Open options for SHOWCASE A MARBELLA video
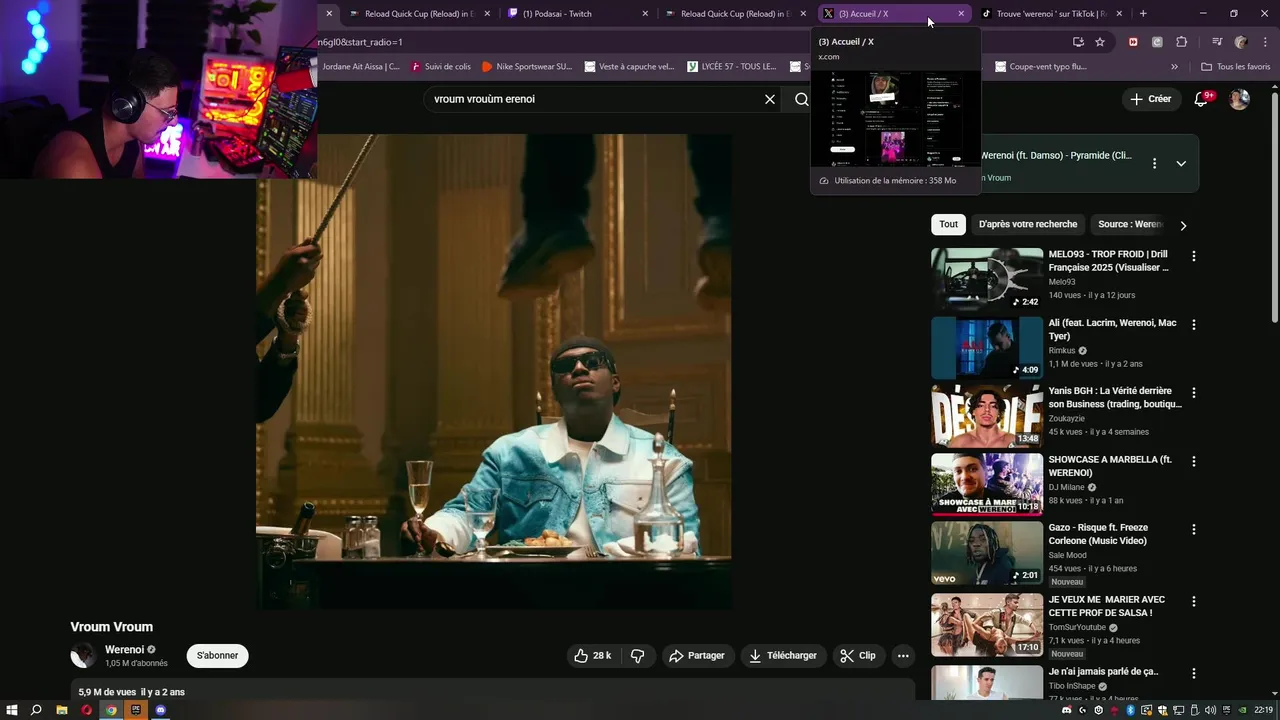 coord(1193,462)
